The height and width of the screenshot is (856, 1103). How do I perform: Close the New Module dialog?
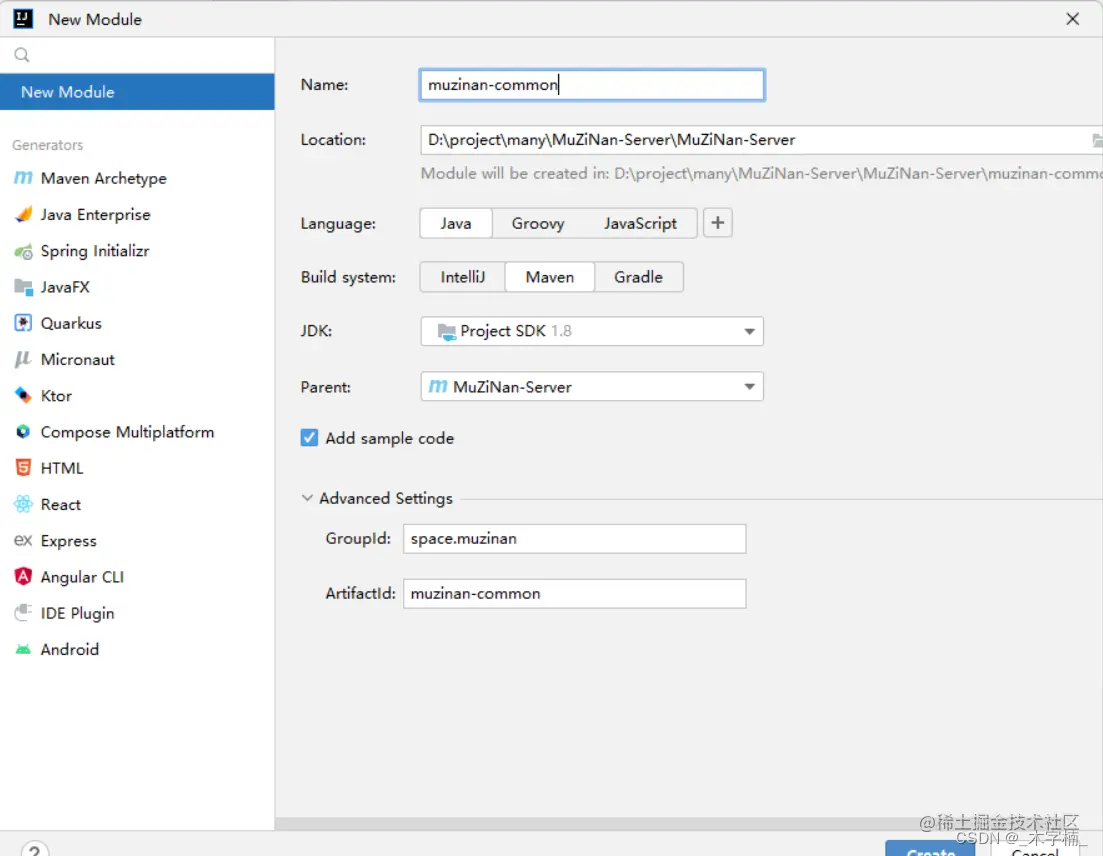point(1072,19)
